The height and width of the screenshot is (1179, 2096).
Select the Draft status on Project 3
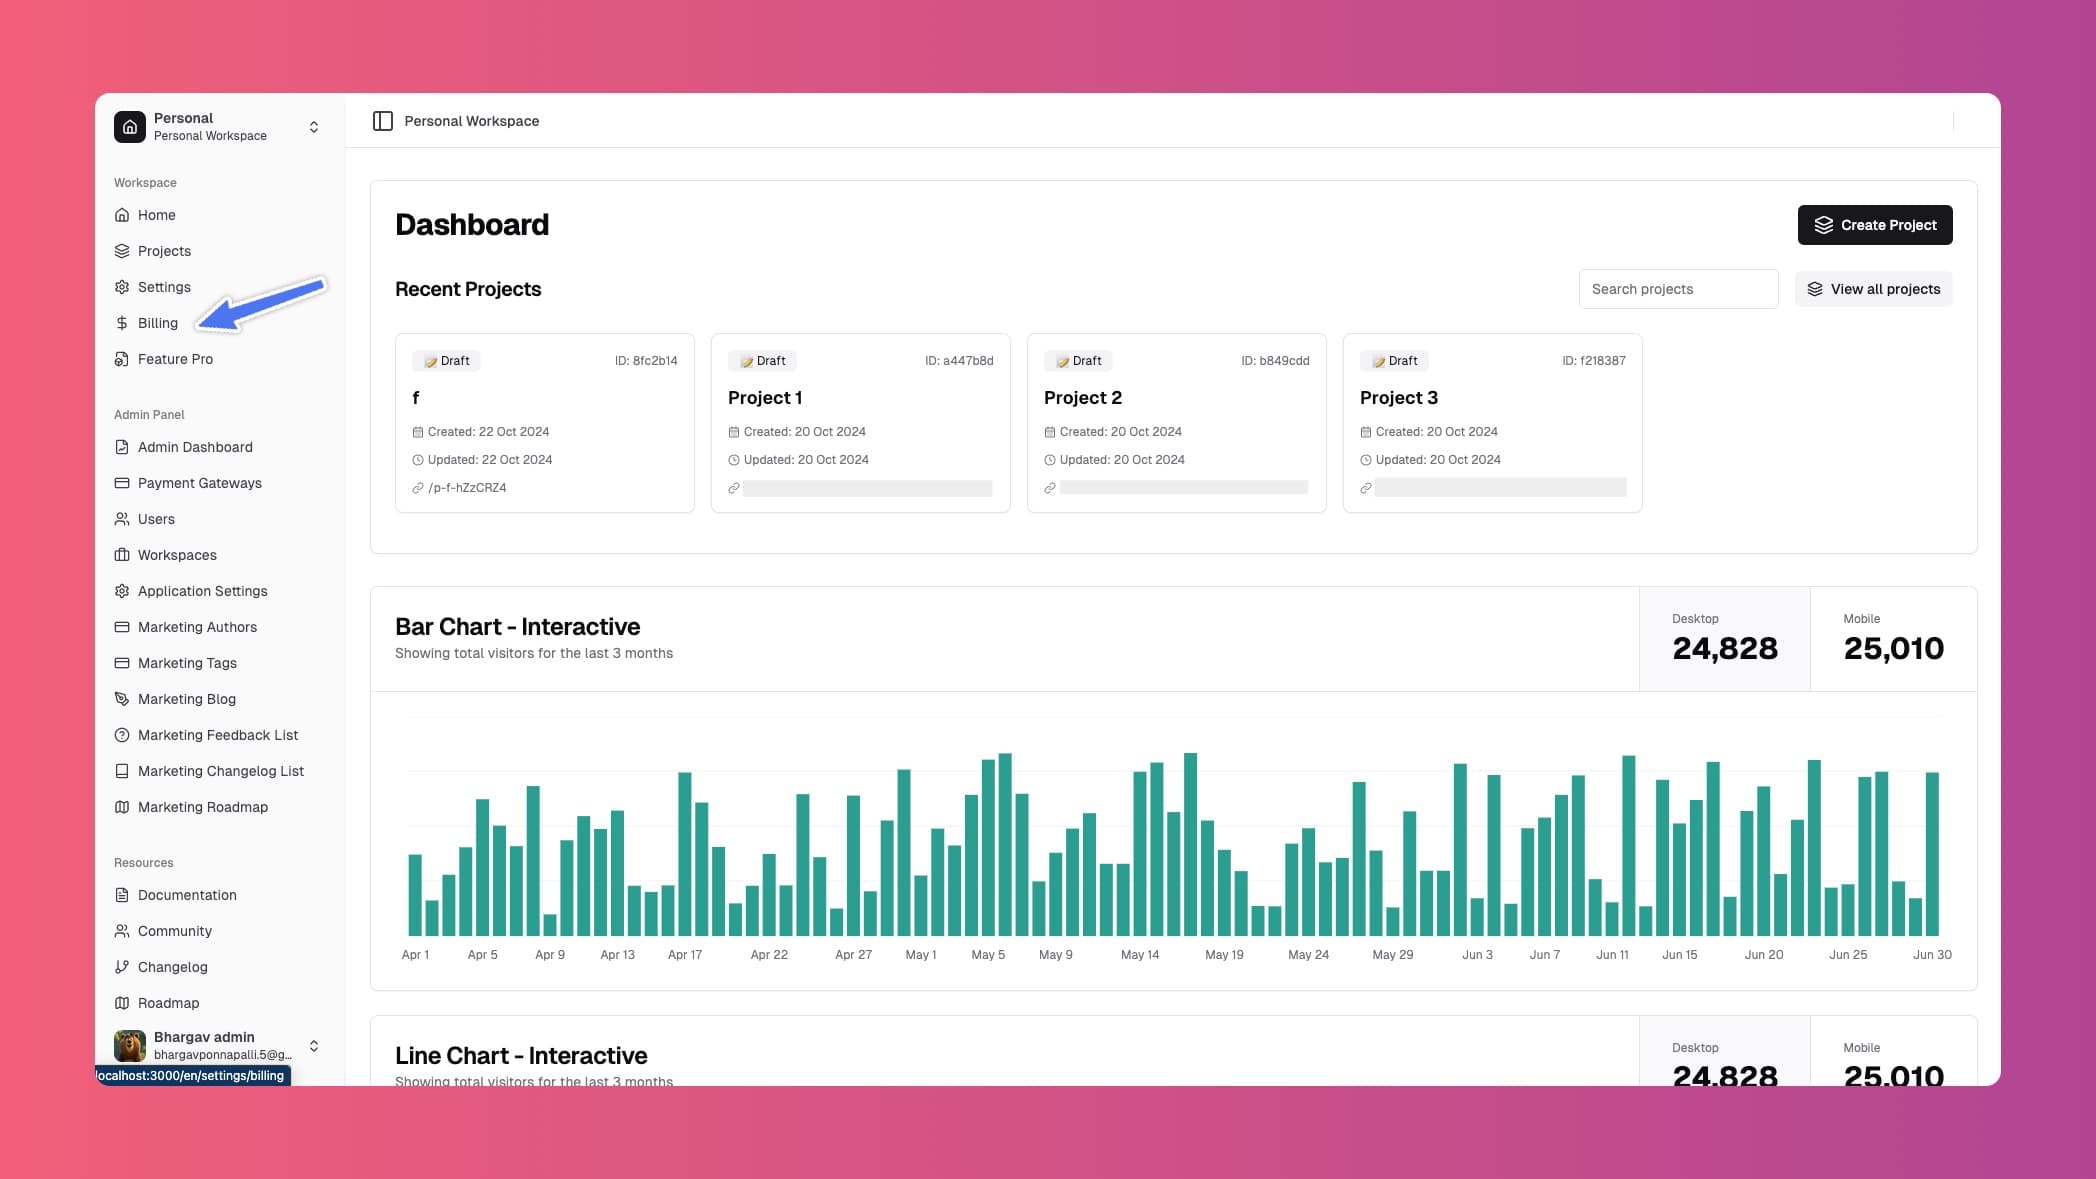[x=1394, y=360]
